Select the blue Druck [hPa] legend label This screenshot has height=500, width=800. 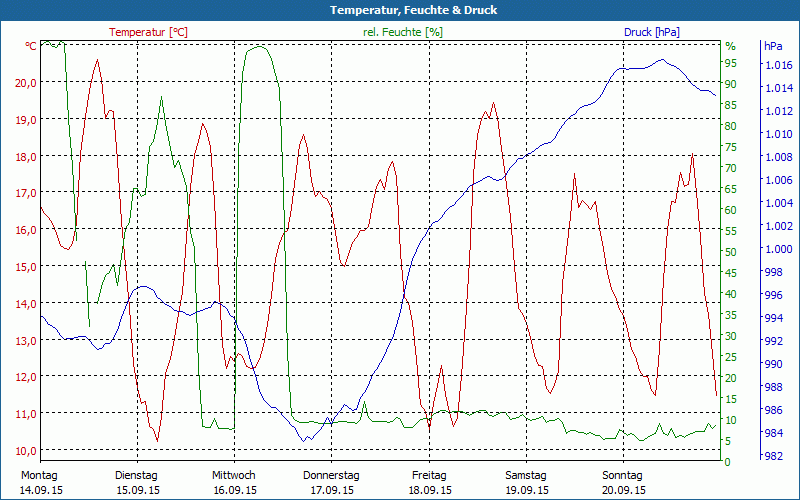click(651, 32)
